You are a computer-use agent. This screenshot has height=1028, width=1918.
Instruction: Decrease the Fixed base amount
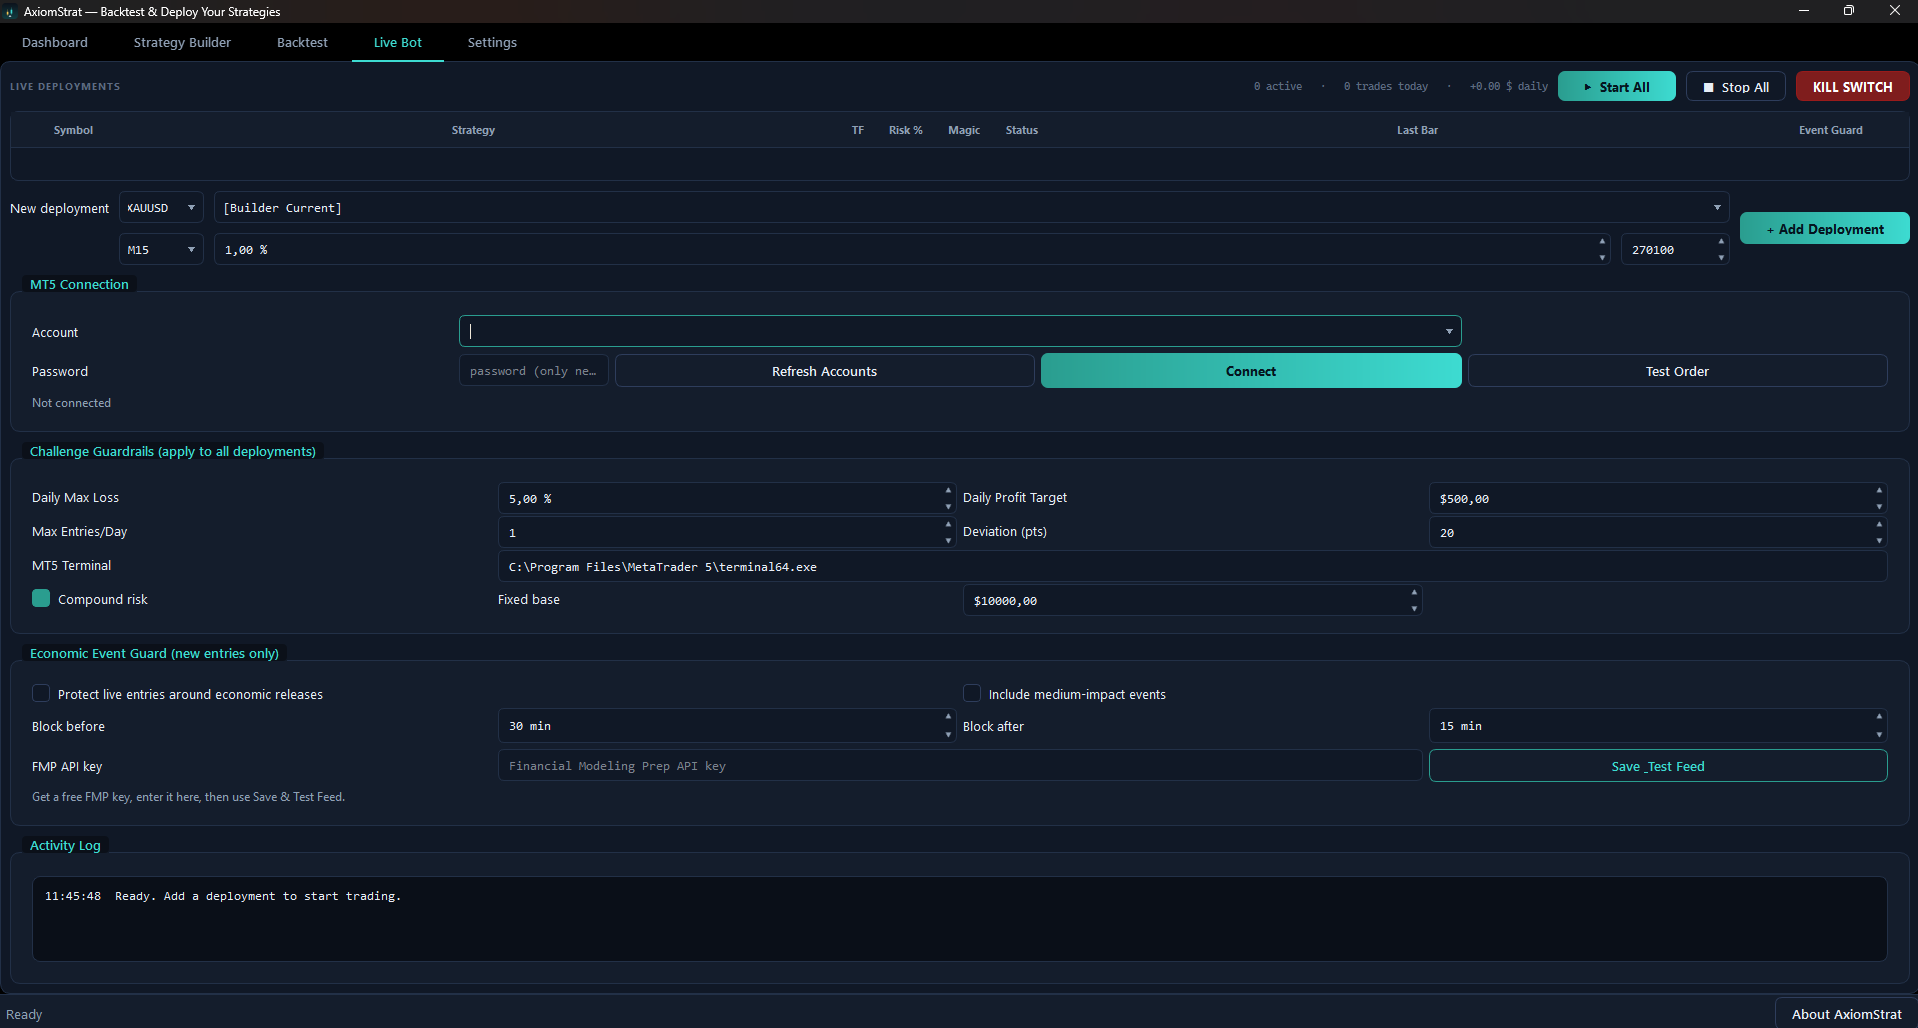[1414, 608]
